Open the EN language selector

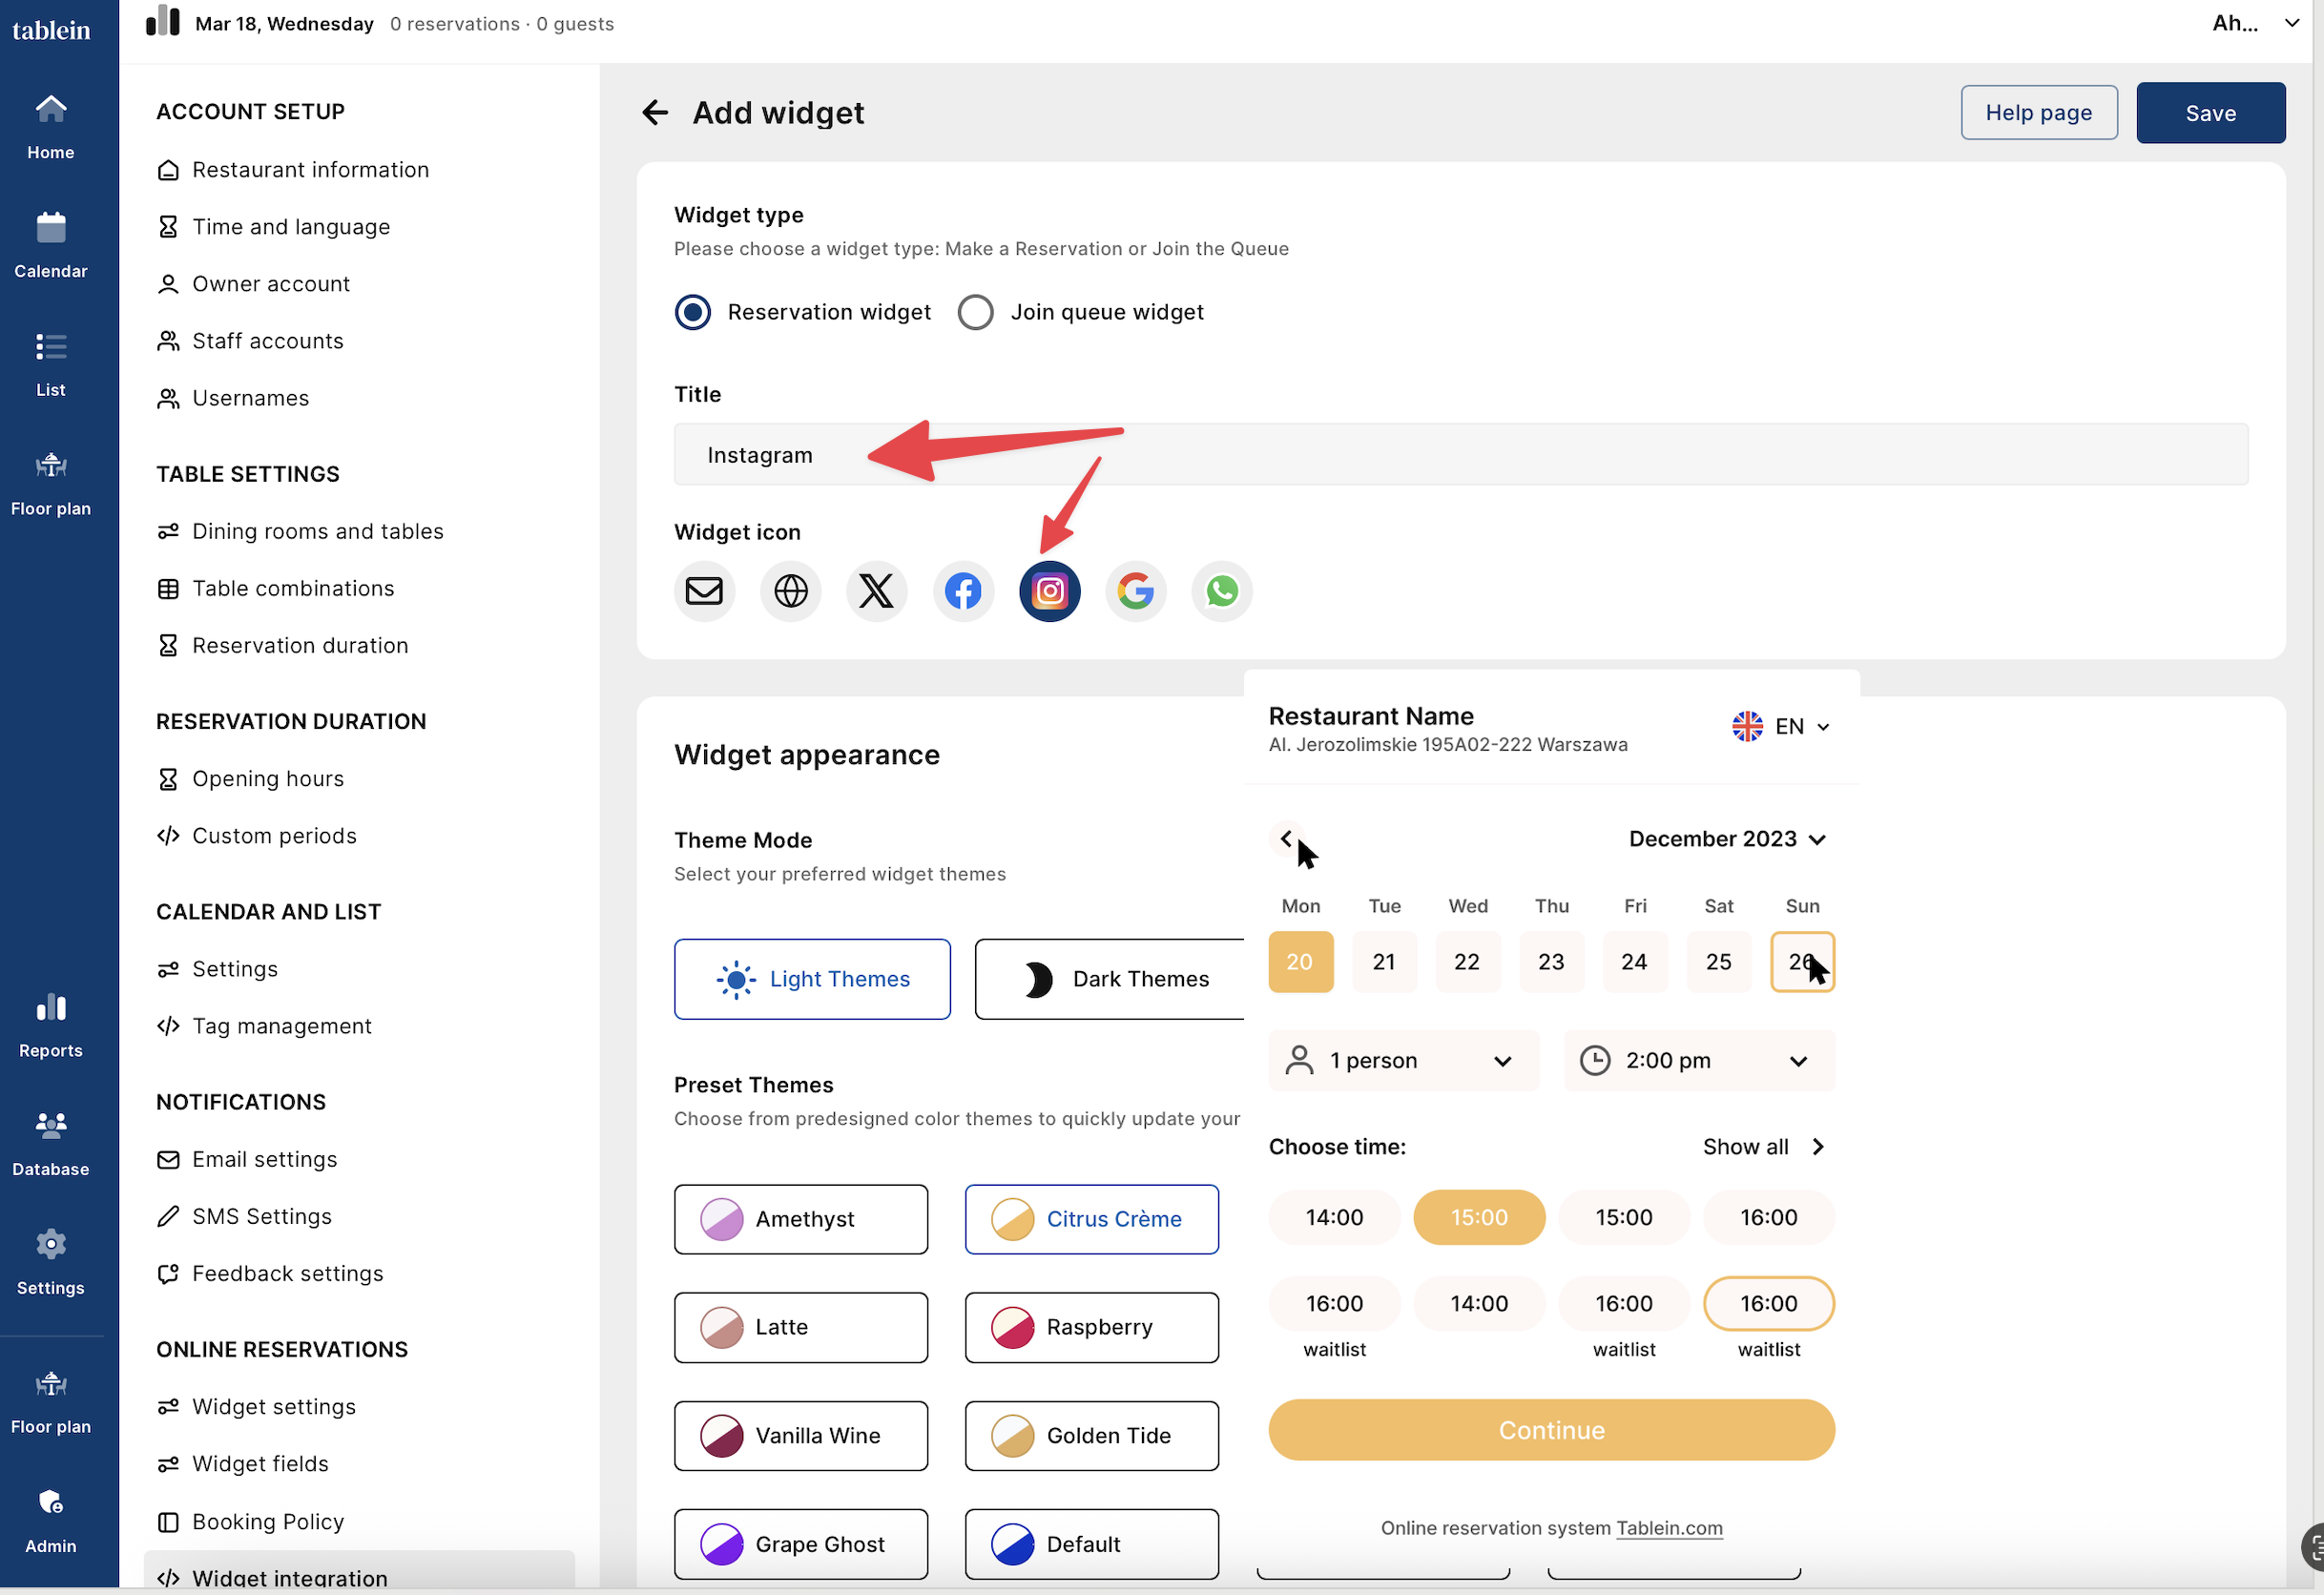pos(1781,726)
